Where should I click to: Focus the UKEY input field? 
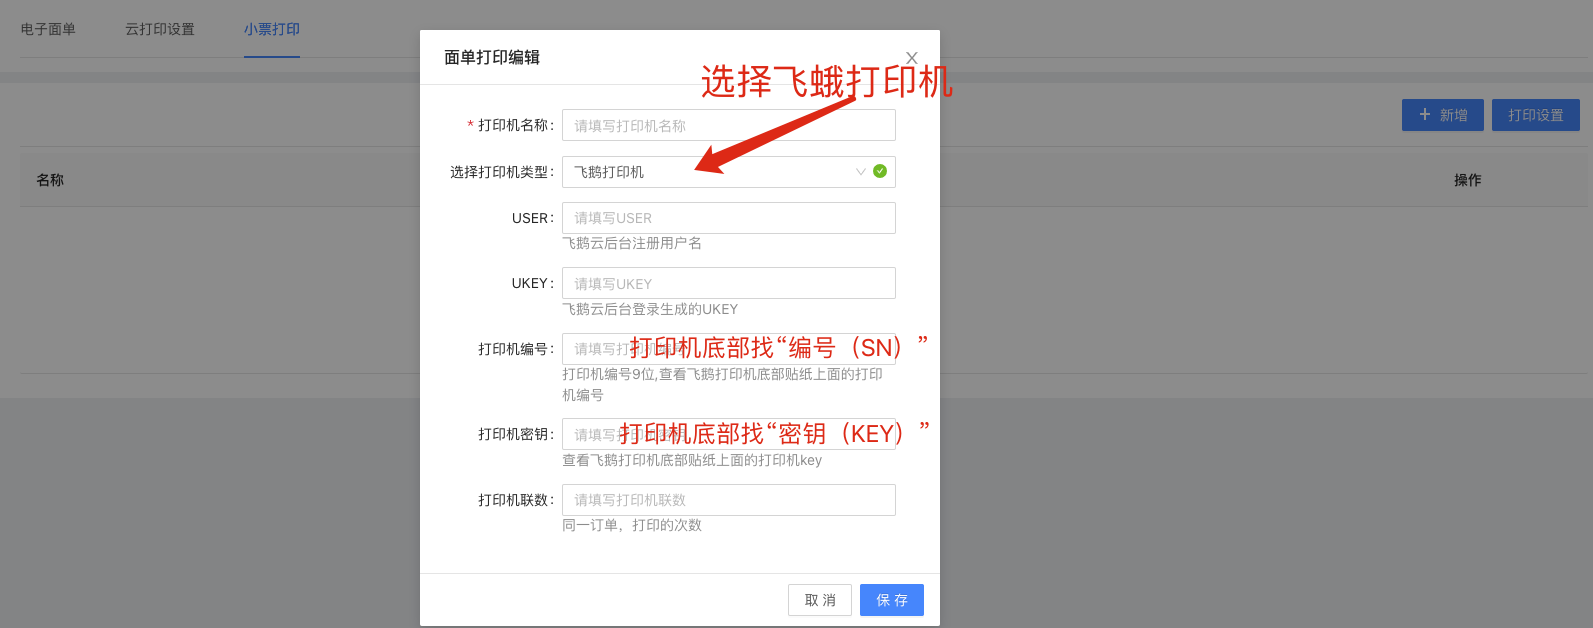tap(728, 283)
